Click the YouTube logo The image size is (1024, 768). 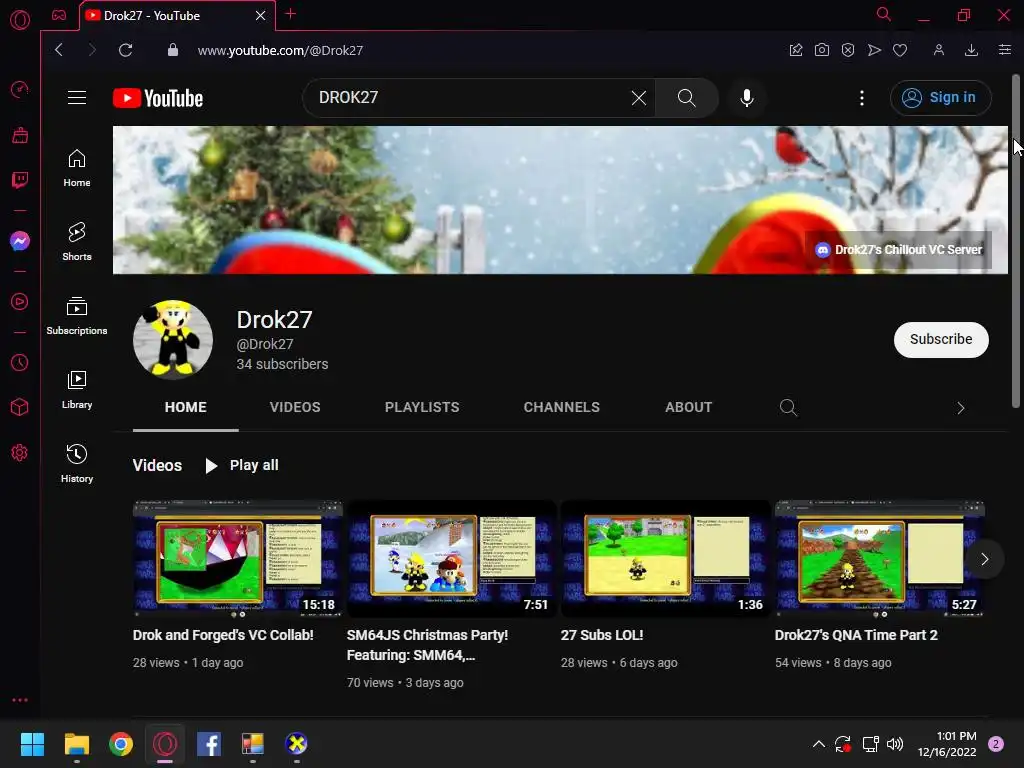158,98
